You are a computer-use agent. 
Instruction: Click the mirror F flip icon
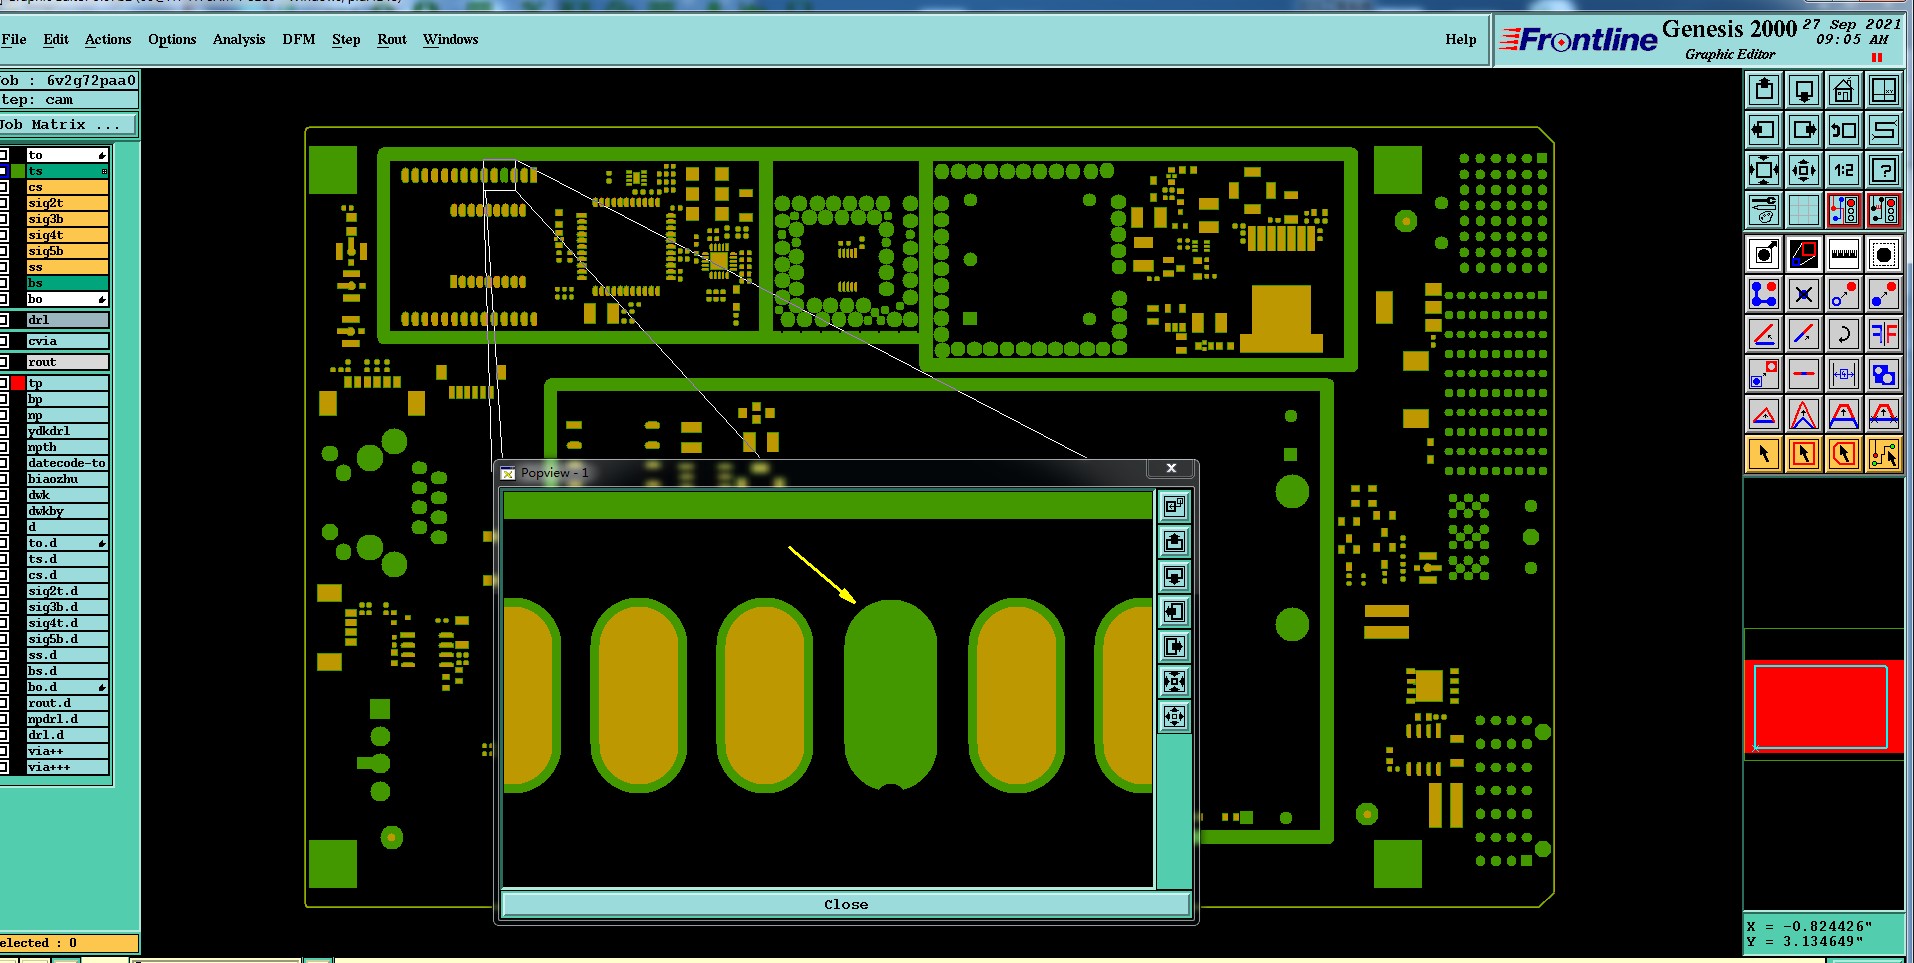point(1884,334)
